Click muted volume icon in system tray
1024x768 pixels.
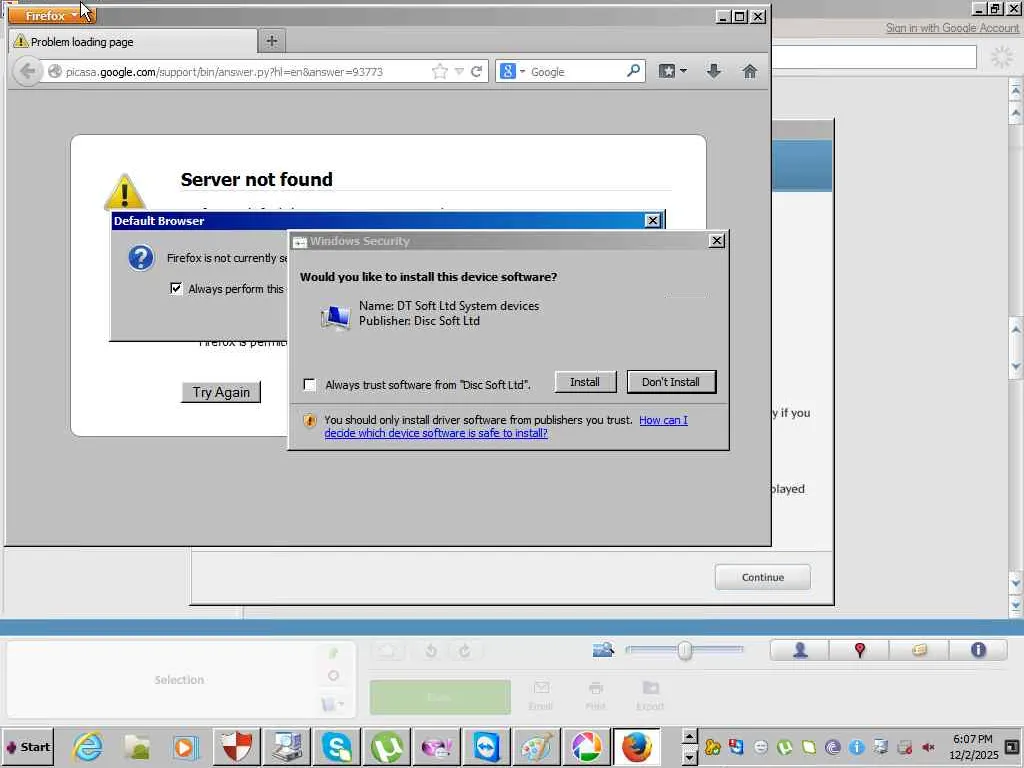[928, 747]
